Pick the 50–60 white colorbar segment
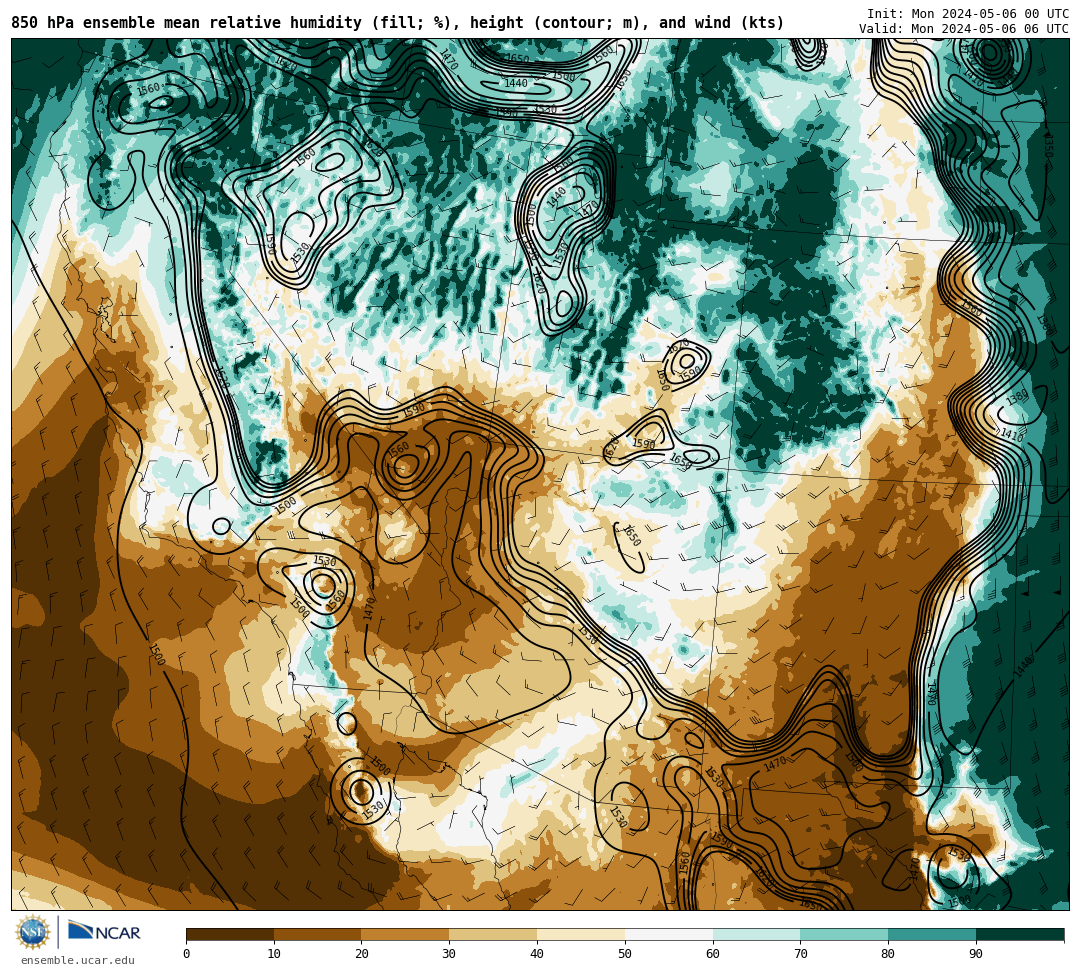 pos(669,934)
